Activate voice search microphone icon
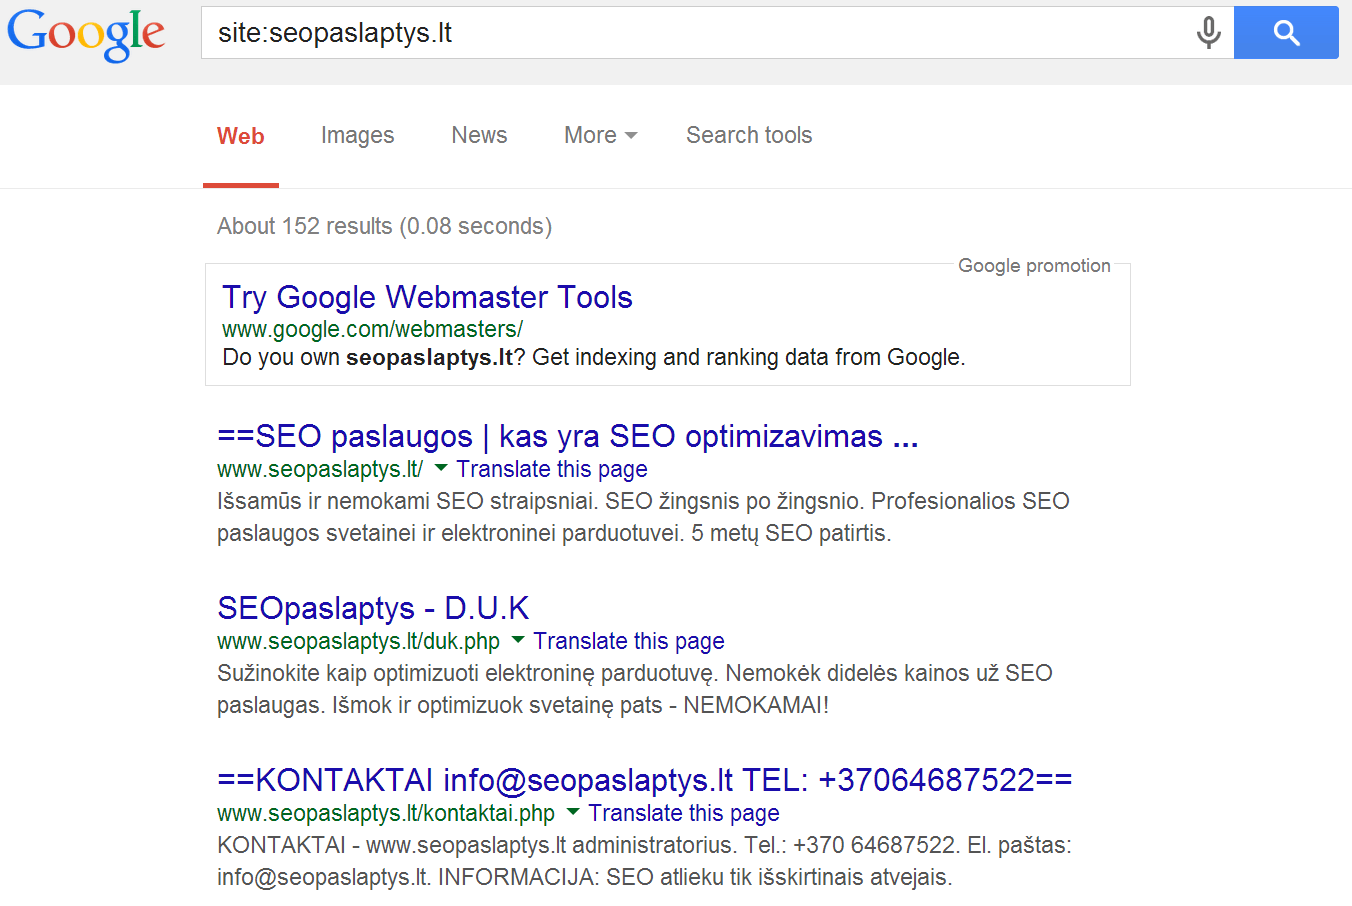This screenshot has width=1352, height=906. click(1208, 33)
